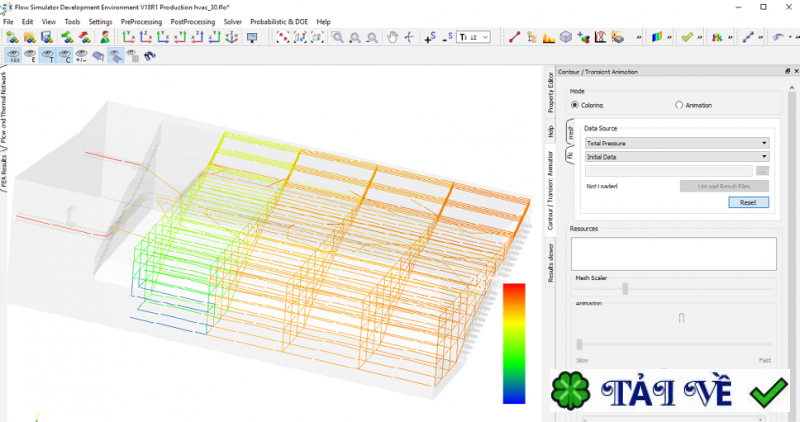
Task: Select the Coloring mode radio button
Action: coord(575,104)
